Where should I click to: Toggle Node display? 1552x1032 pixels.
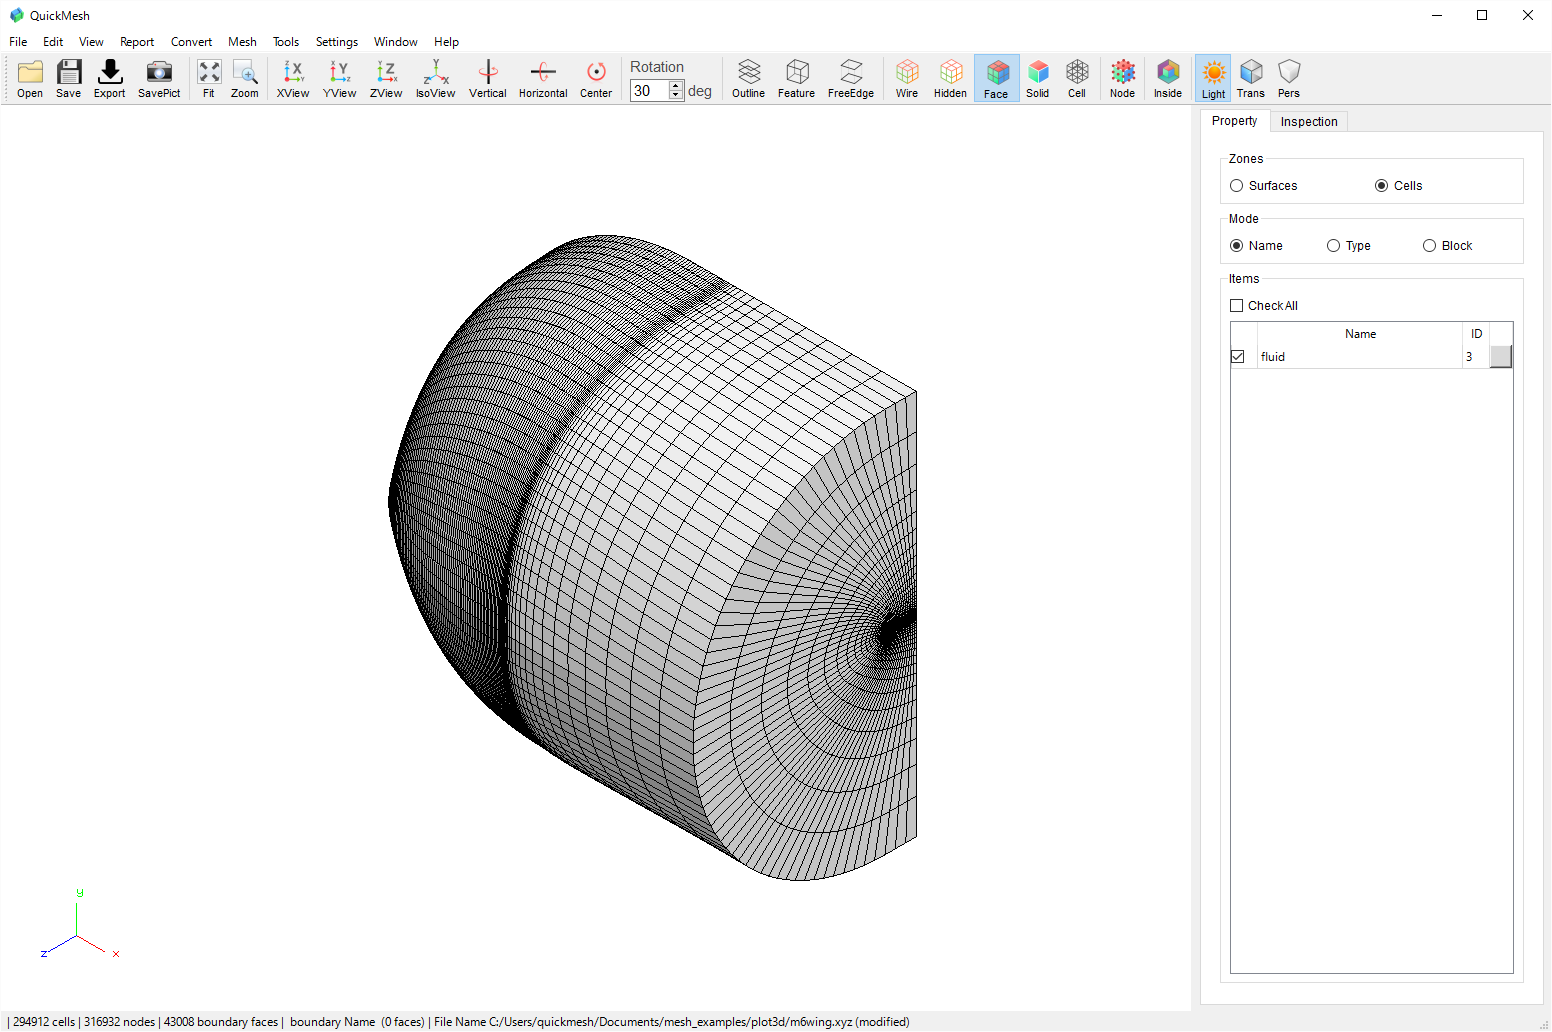pyautogui.click(x=1123, y=78)
